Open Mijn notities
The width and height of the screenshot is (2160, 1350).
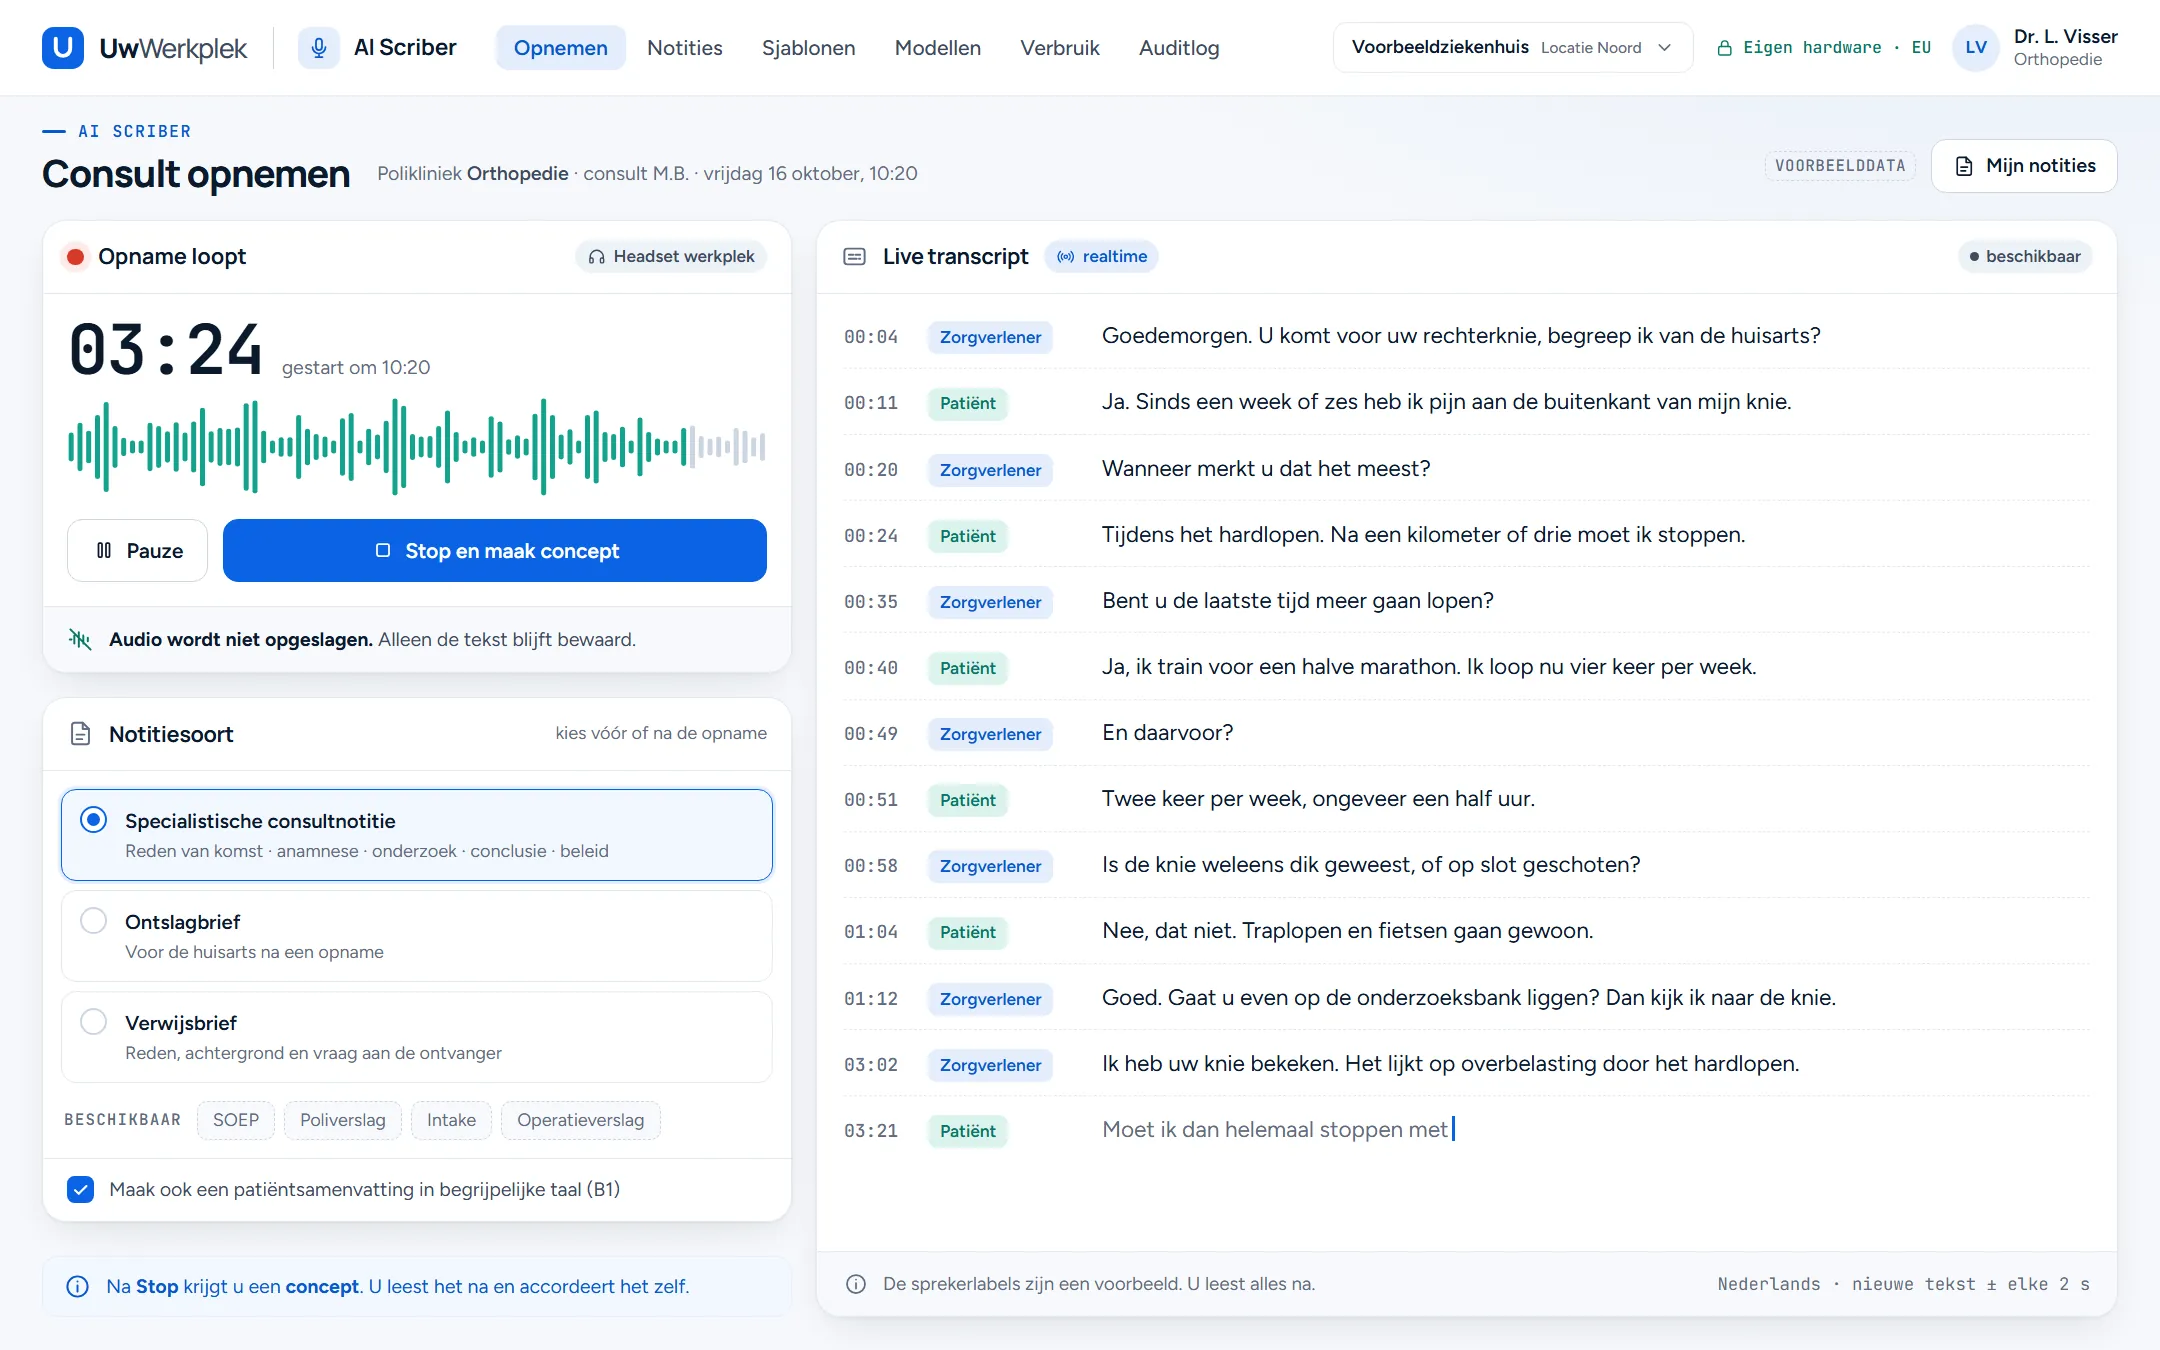2024,166
